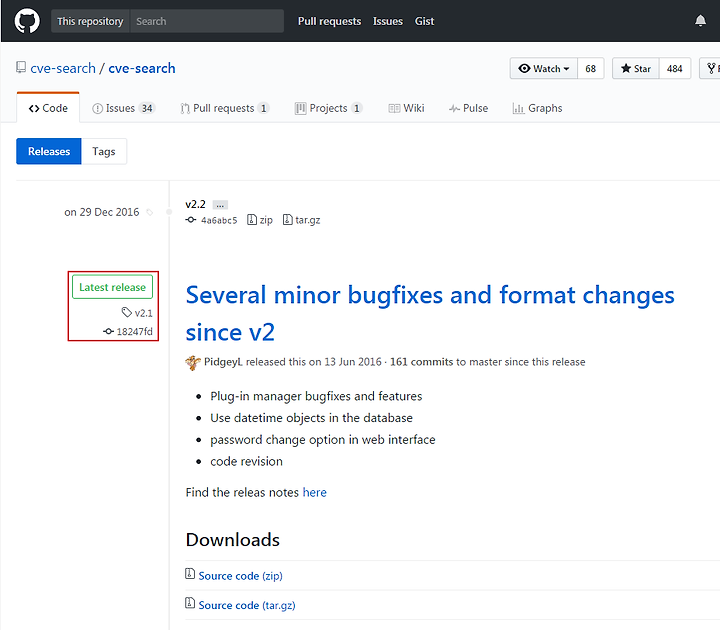Focus the repository Search field

[x=207, y=21]
